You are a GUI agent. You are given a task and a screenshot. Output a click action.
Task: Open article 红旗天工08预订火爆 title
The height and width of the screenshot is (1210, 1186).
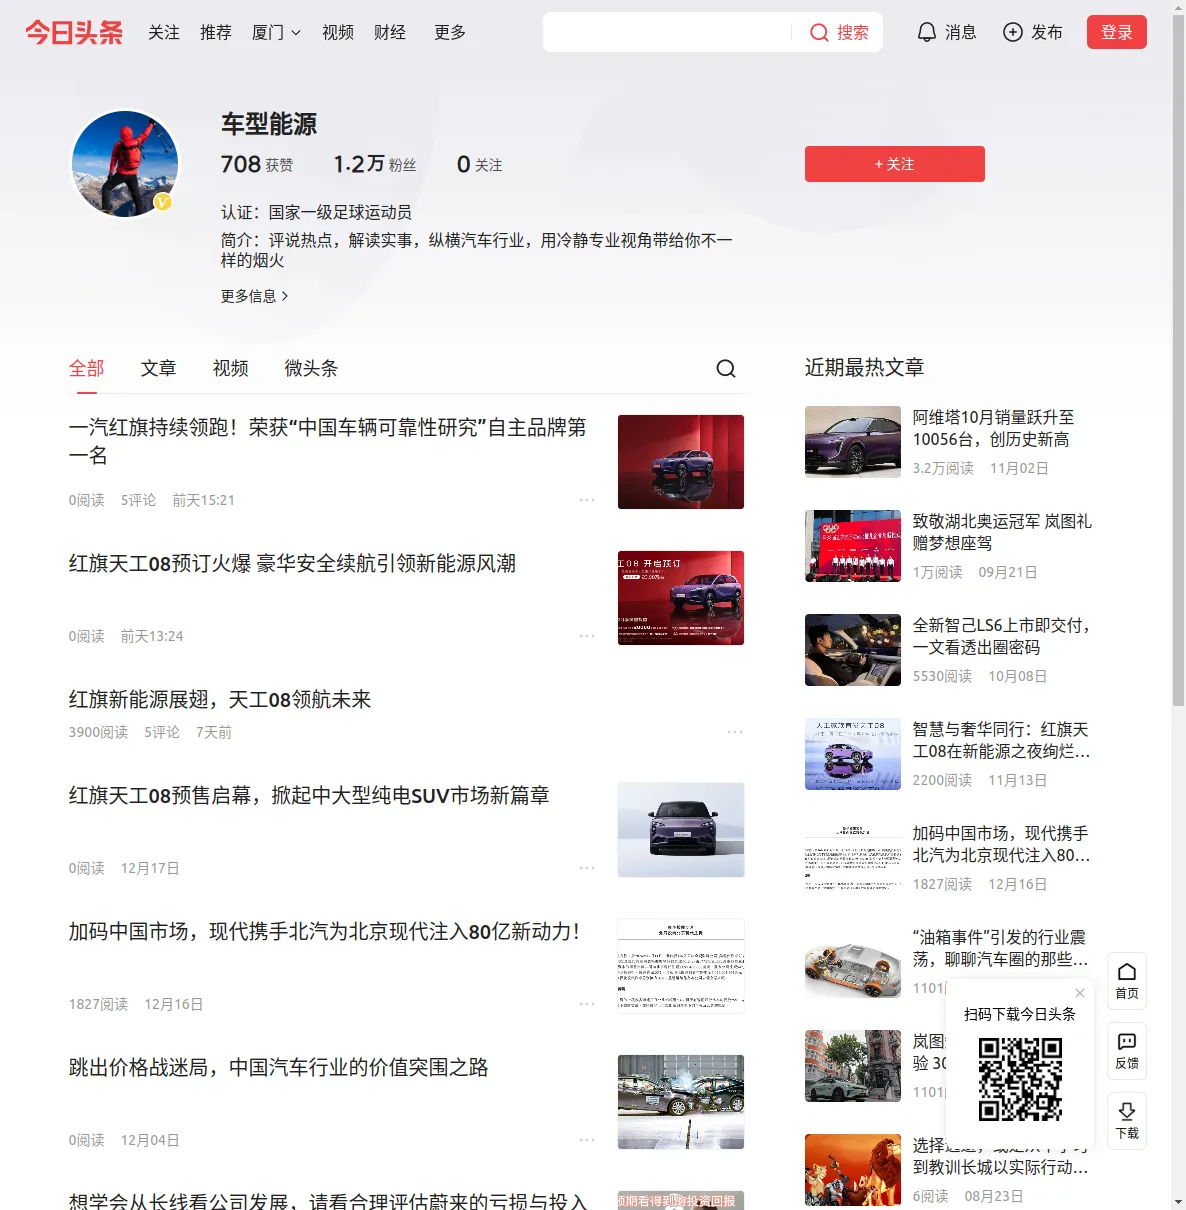[x=292, y=564]
